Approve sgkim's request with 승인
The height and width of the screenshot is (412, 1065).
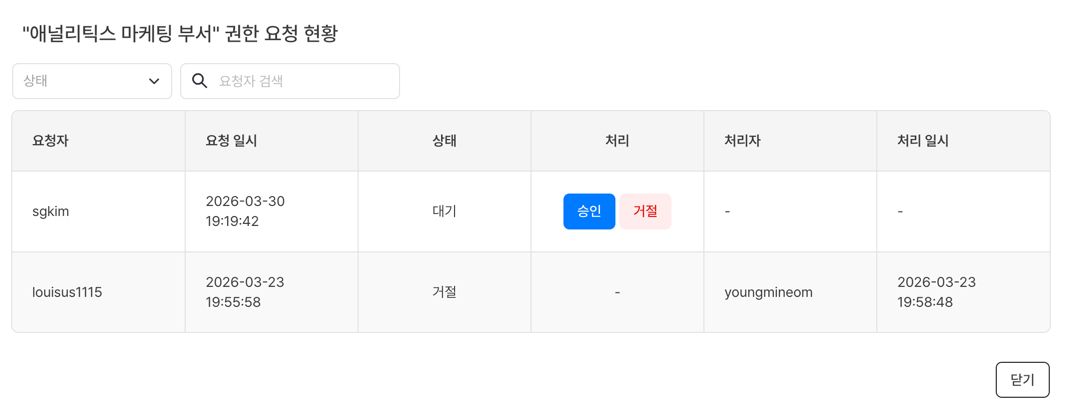click(x=589, y=211)
